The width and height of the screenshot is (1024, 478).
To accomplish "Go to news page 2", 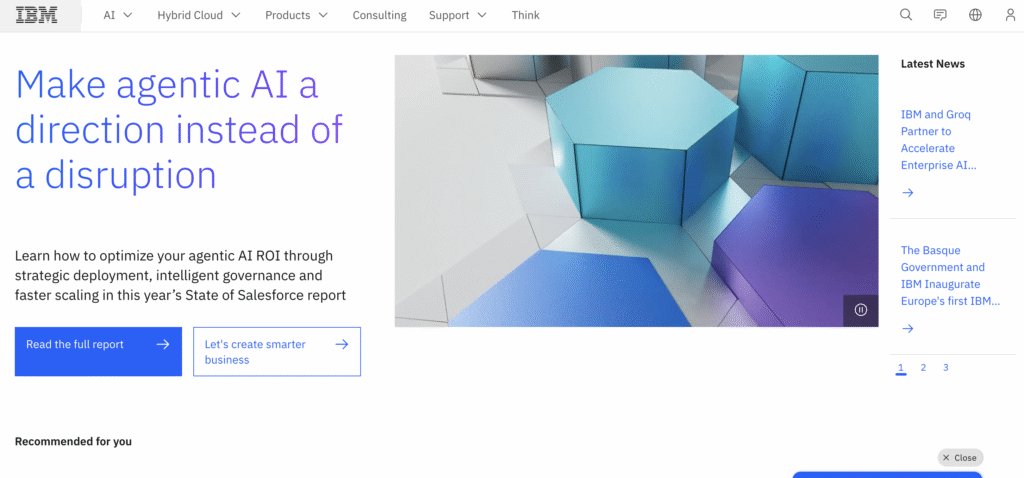I will tap(923, 368).
